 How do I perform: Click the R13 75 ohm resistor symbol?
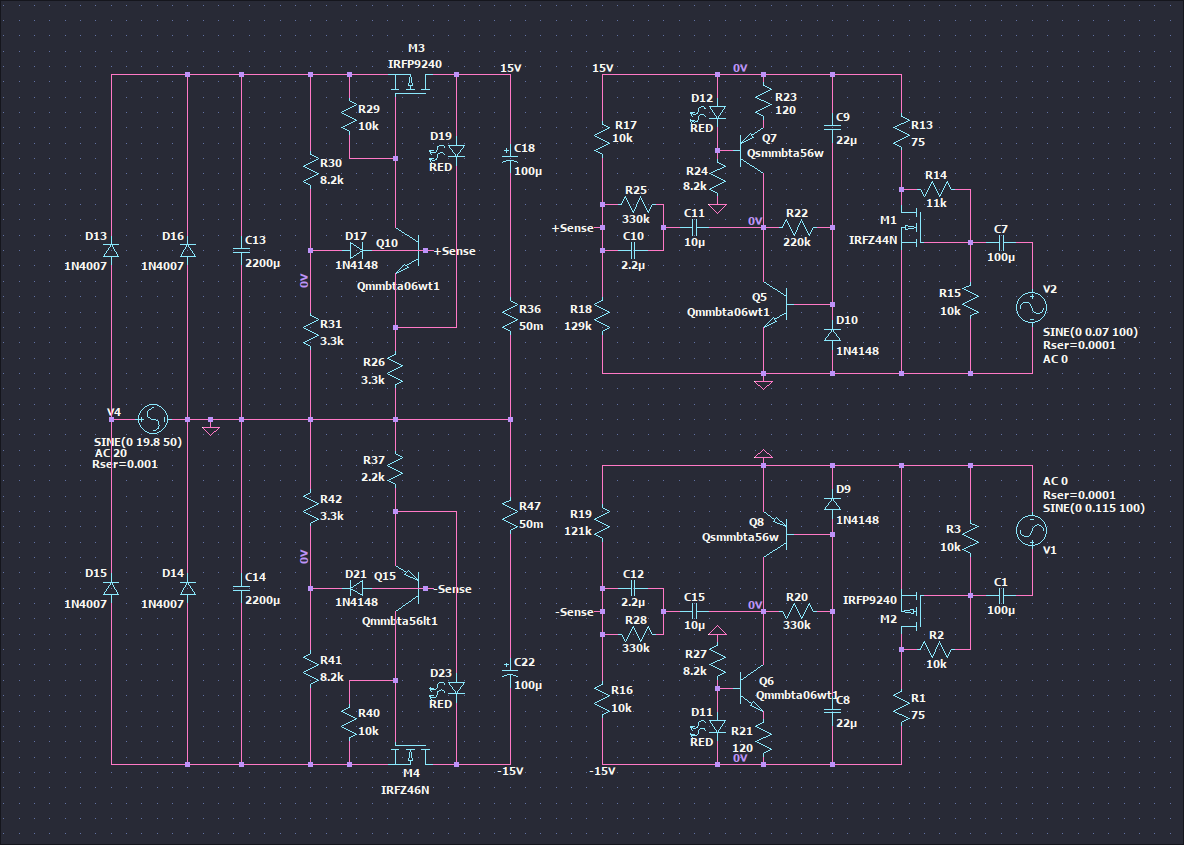click(x=901, y=131)
